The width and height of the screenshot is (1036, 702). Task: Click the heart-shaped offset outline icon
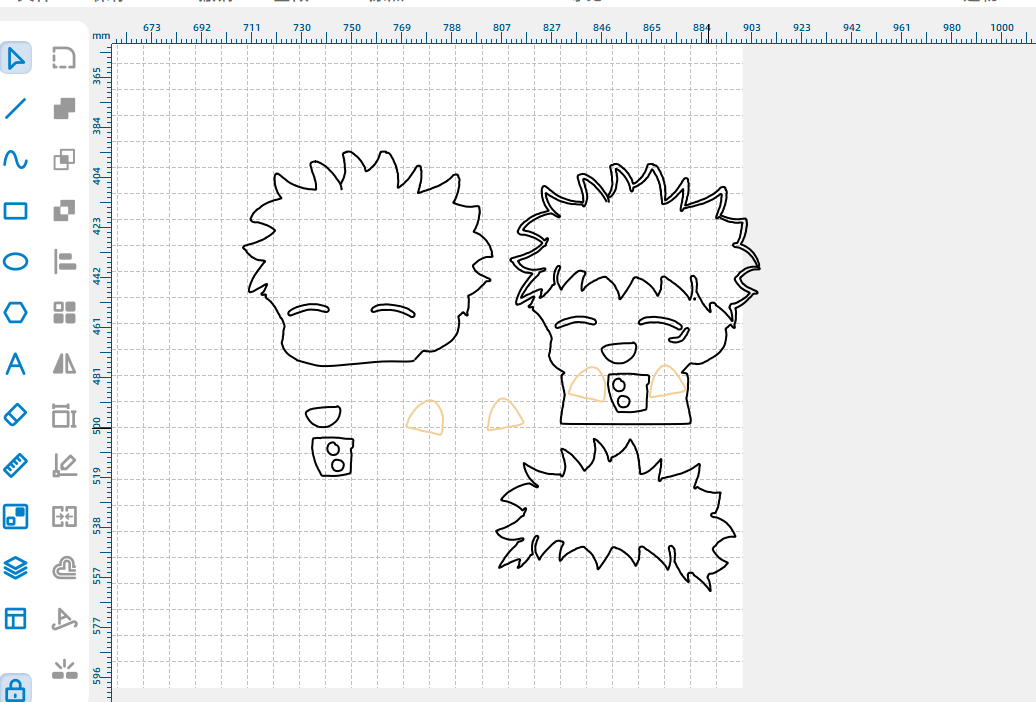click(x=64, y=568)
